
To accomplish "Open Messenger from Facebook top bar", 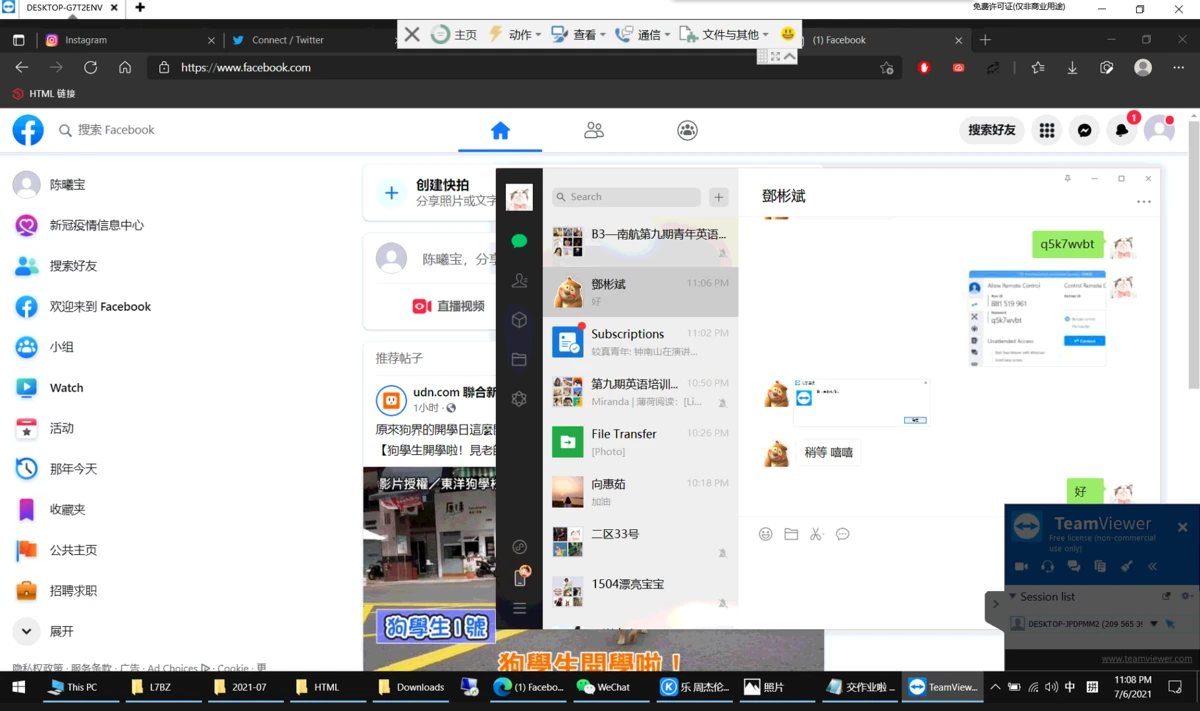I will tap(1084, 130).
